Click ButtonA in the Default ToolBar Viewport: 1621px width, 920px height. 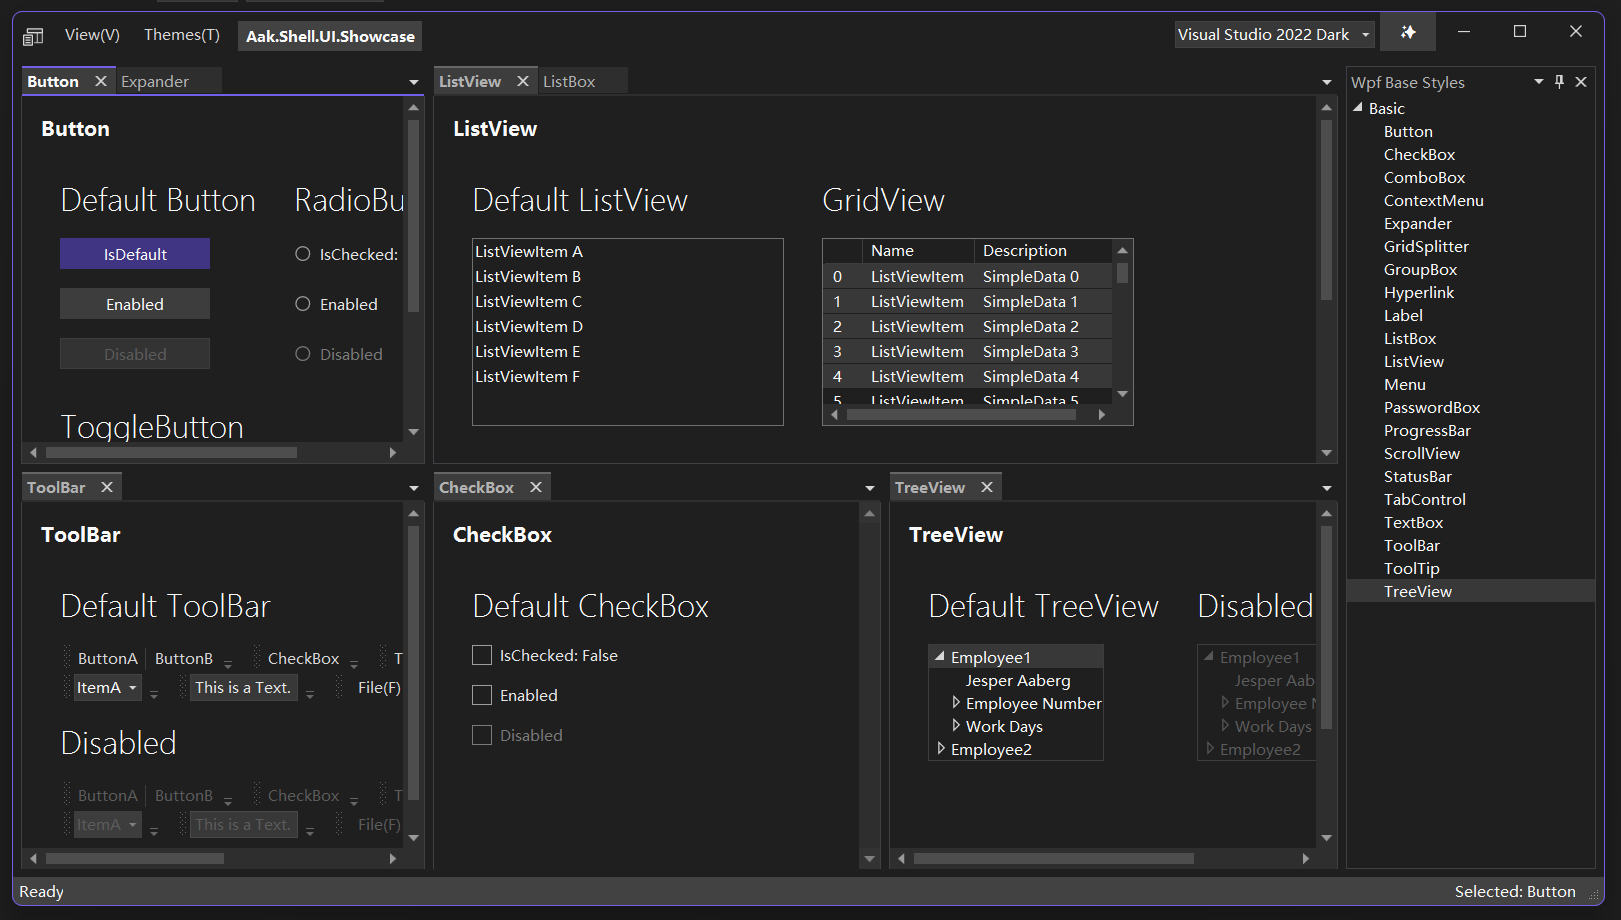[106, 658]
